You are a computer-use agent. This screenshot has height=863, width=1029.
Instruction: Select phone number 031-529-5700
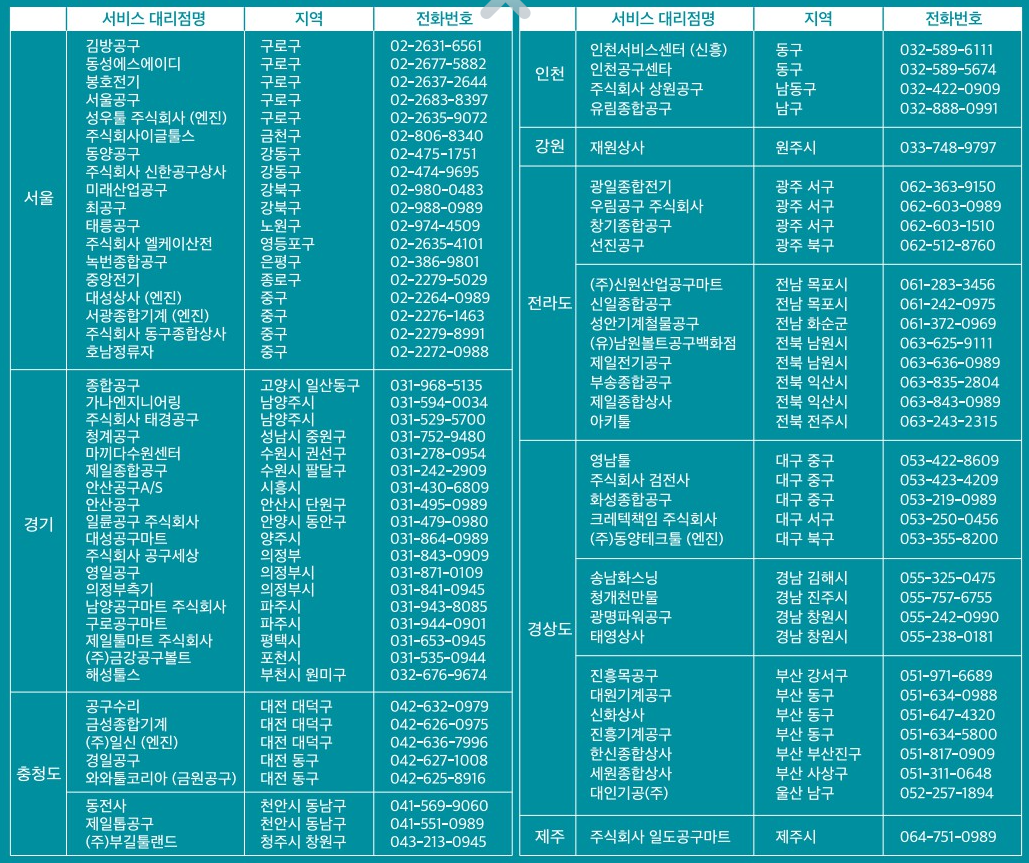438,419
